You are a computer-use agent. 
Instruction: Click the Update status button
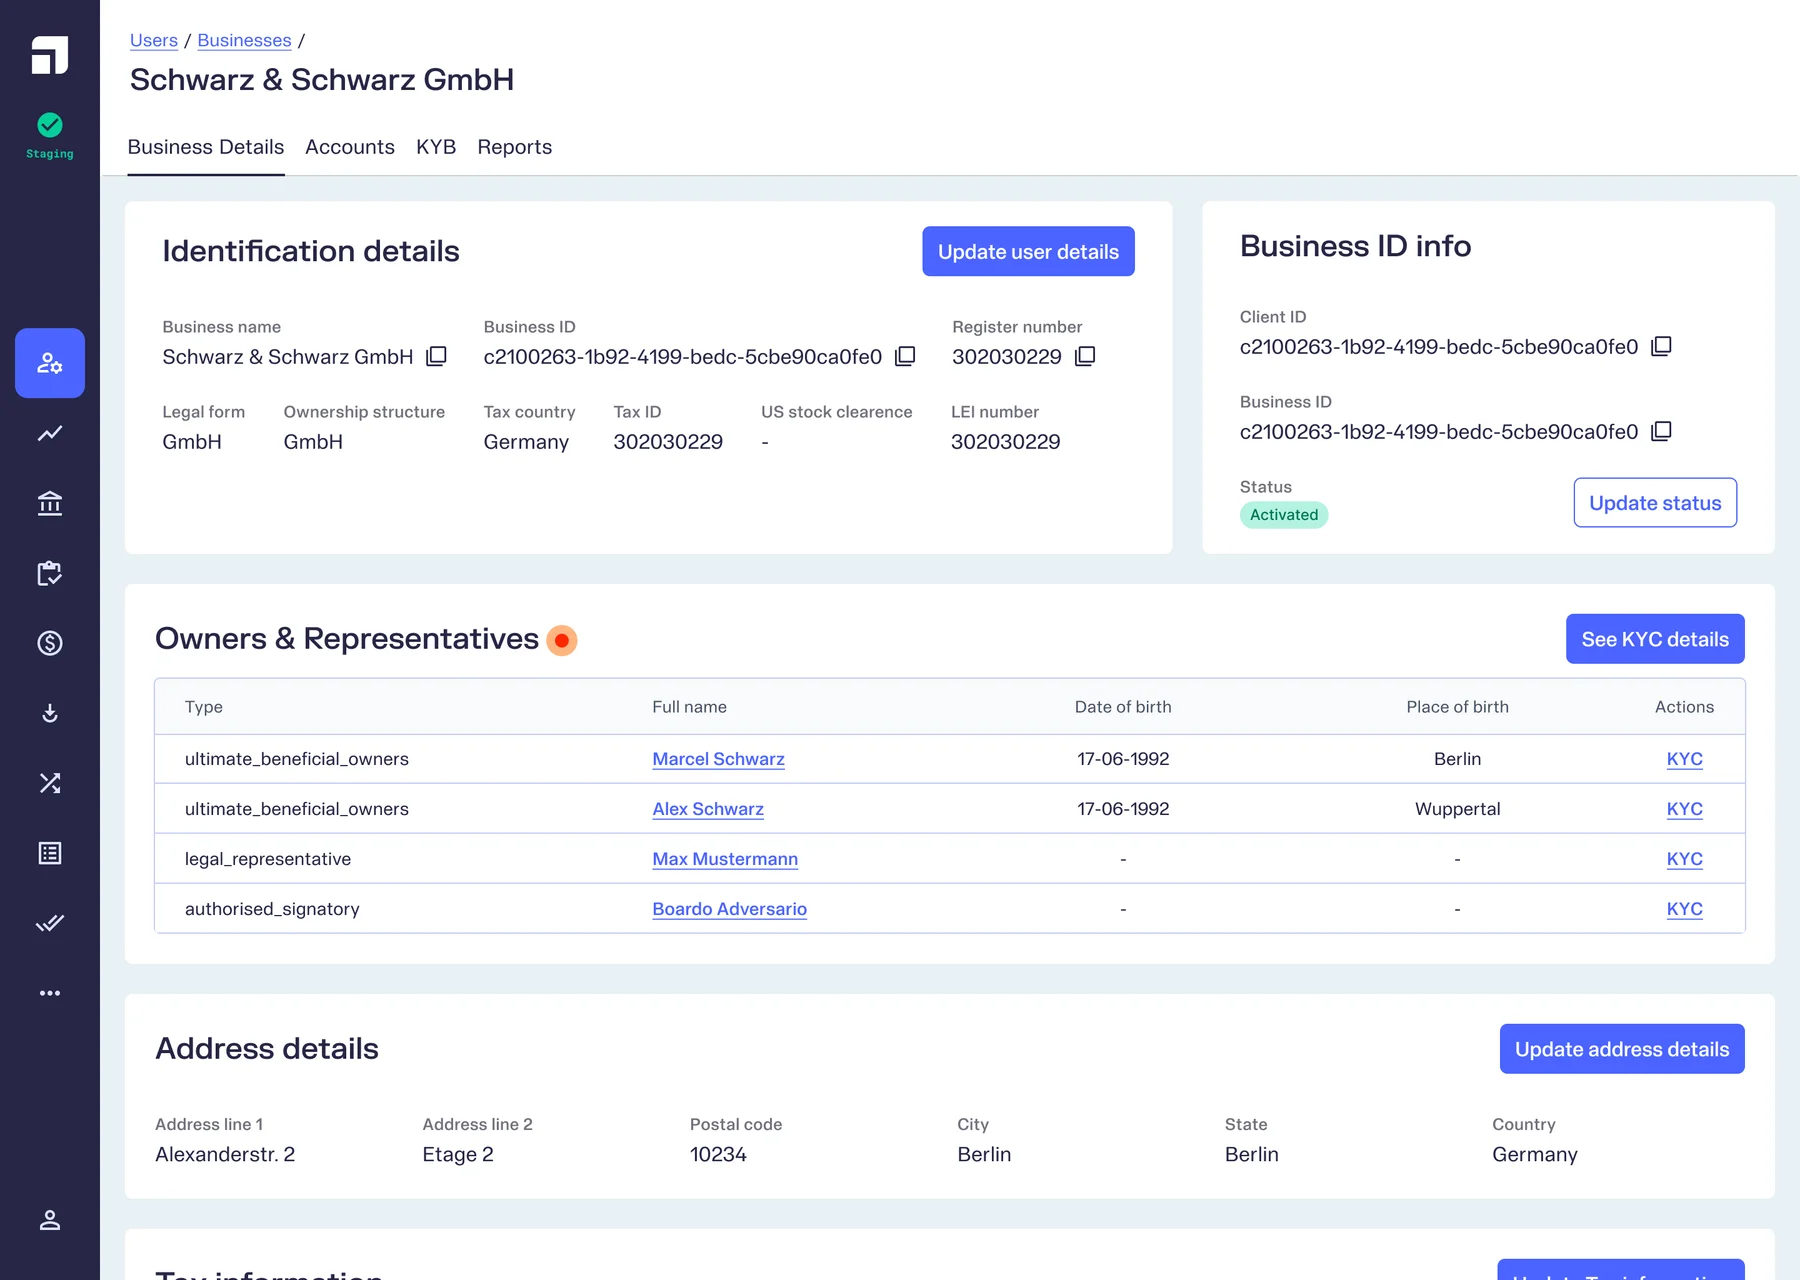point(1655,503)
